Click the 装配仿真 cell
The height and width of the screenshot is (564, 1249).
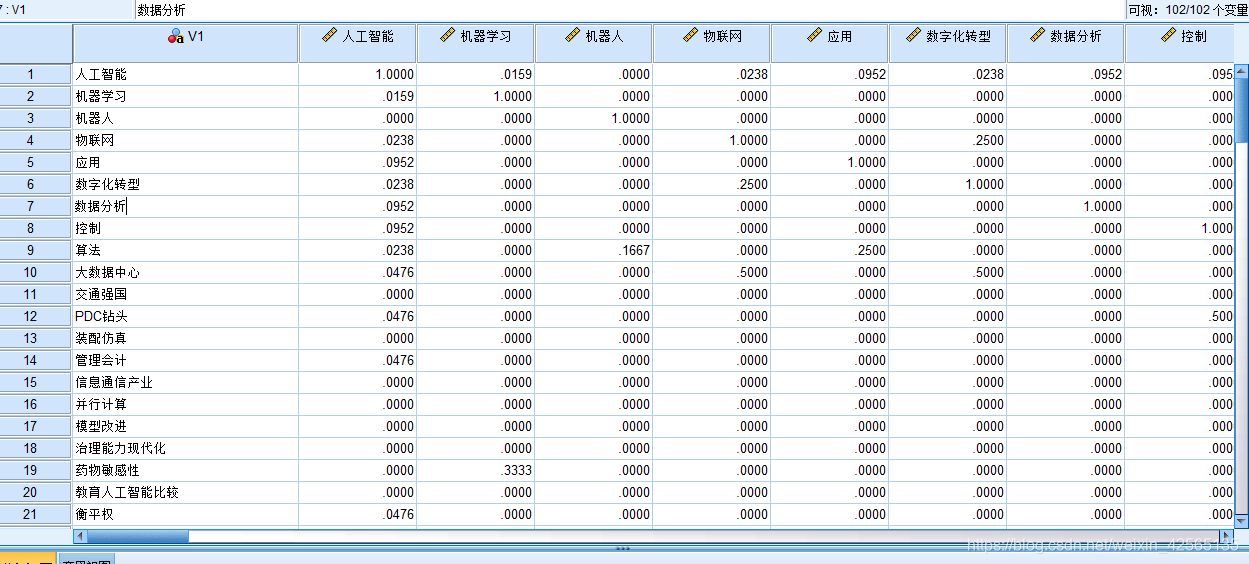point(186,338)
